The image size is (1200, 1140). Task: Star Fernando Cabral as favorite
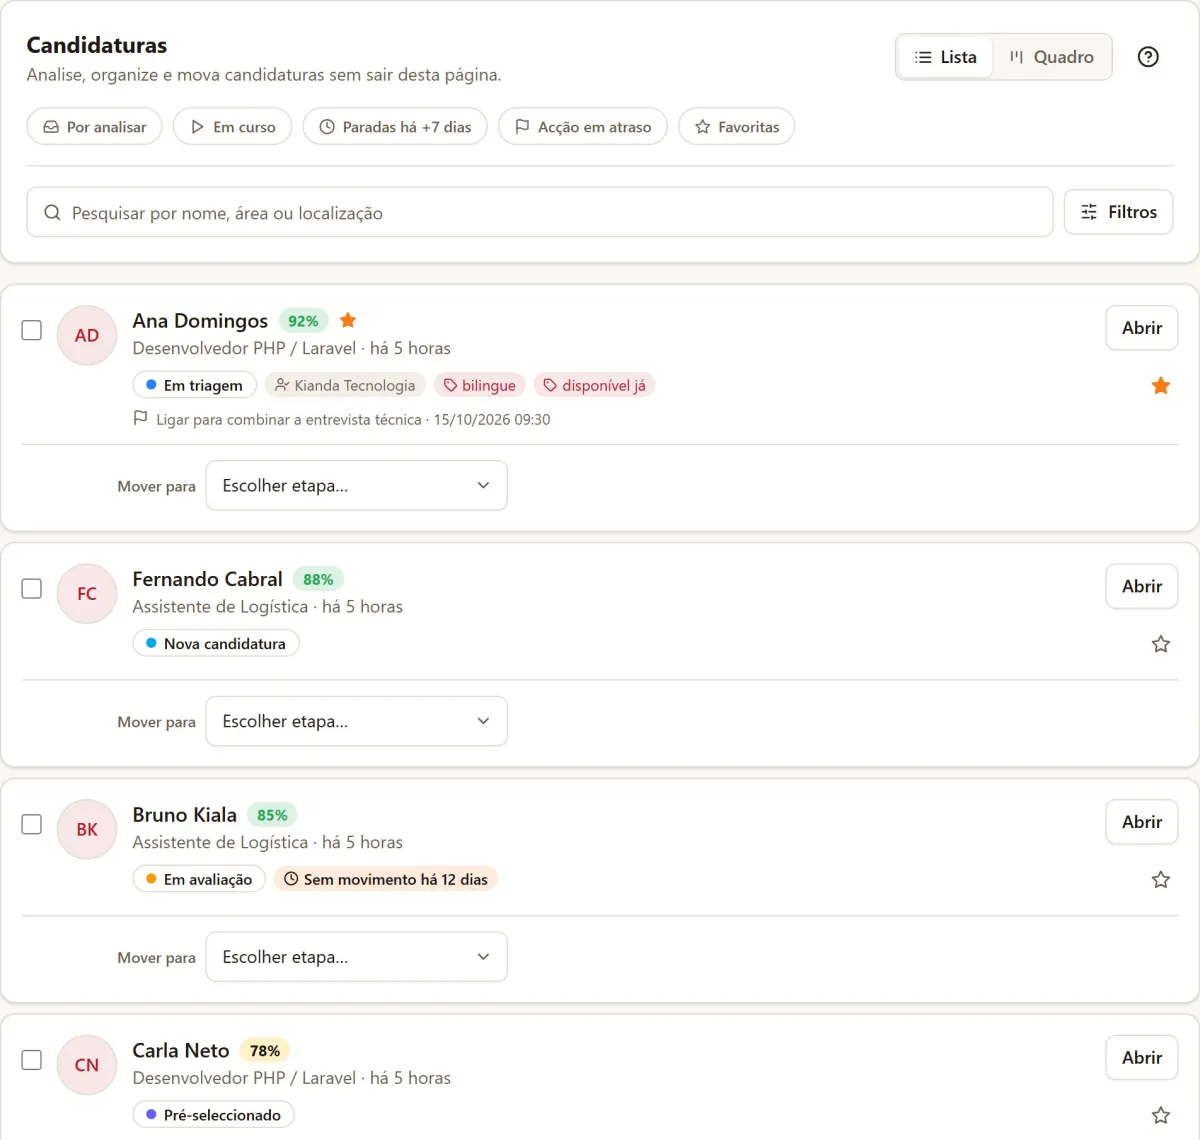[x=1161, y=644]
